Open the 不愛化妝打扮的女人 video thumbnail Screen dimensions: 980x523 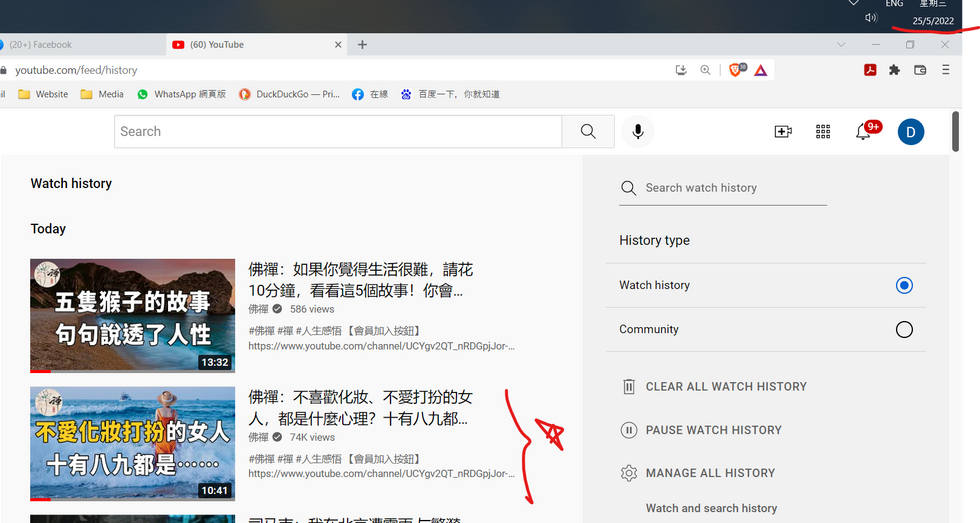coord(132,444)
